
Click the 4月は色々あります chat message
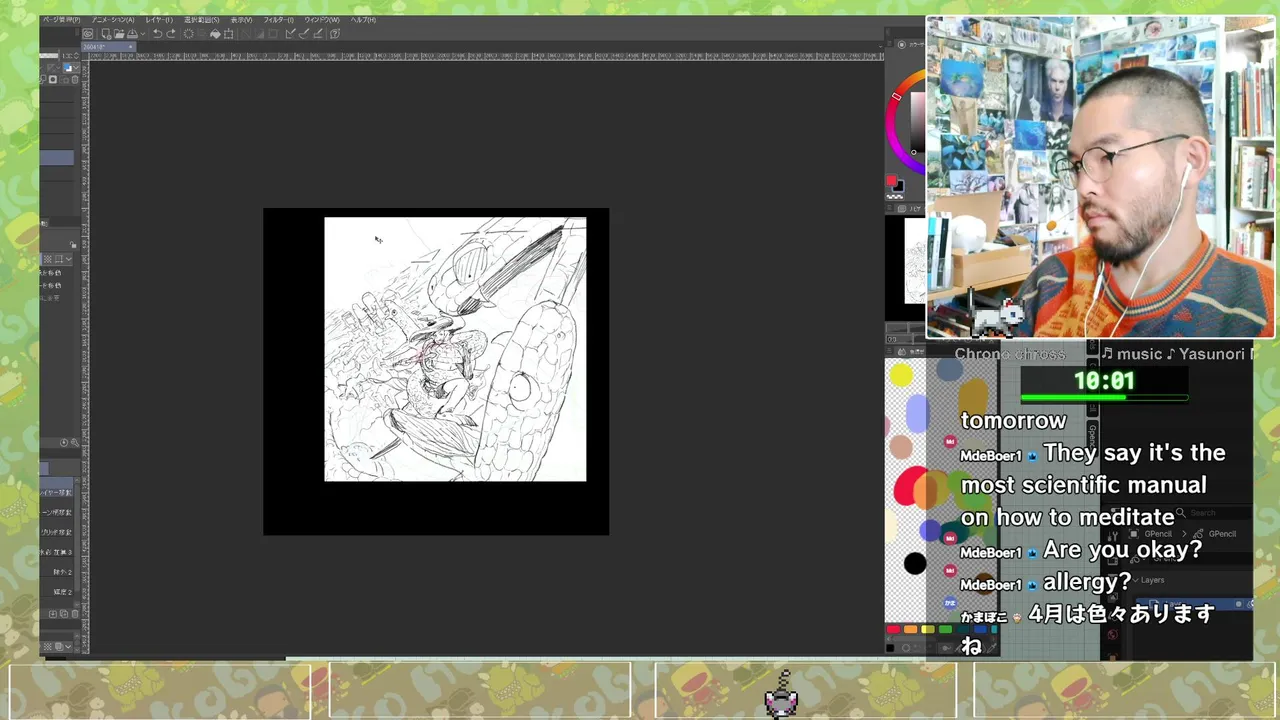(x=1121, y=614)
